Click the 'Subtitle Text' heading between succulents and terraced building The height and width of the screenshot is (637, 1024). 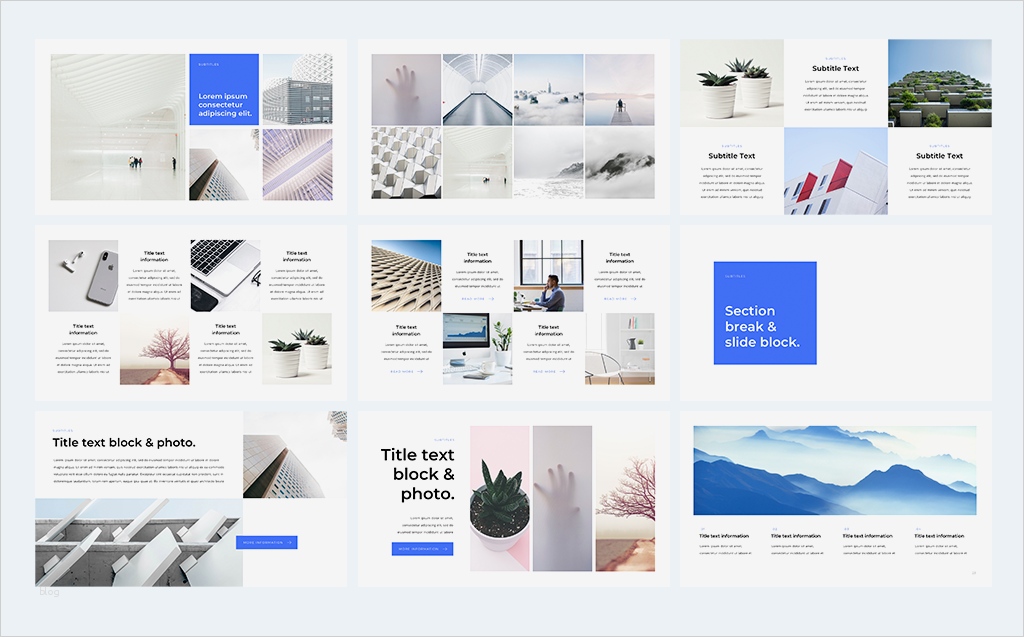click(x=835, y=68)
